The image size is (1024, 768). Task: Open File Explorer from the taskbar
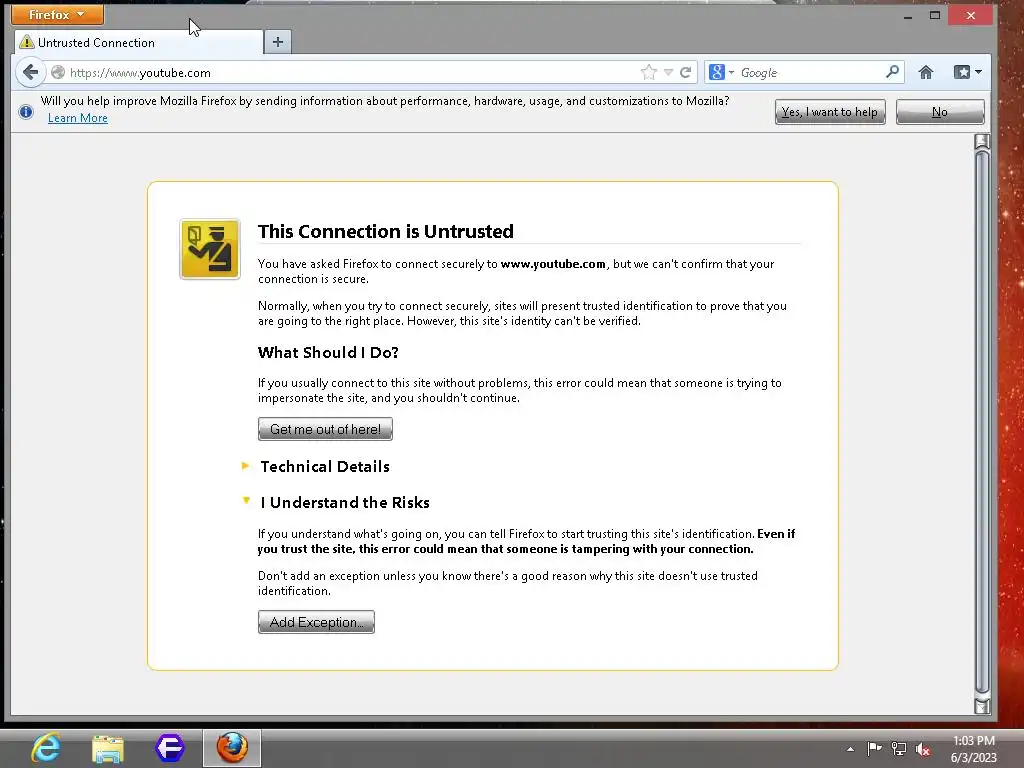coord(108,748)
